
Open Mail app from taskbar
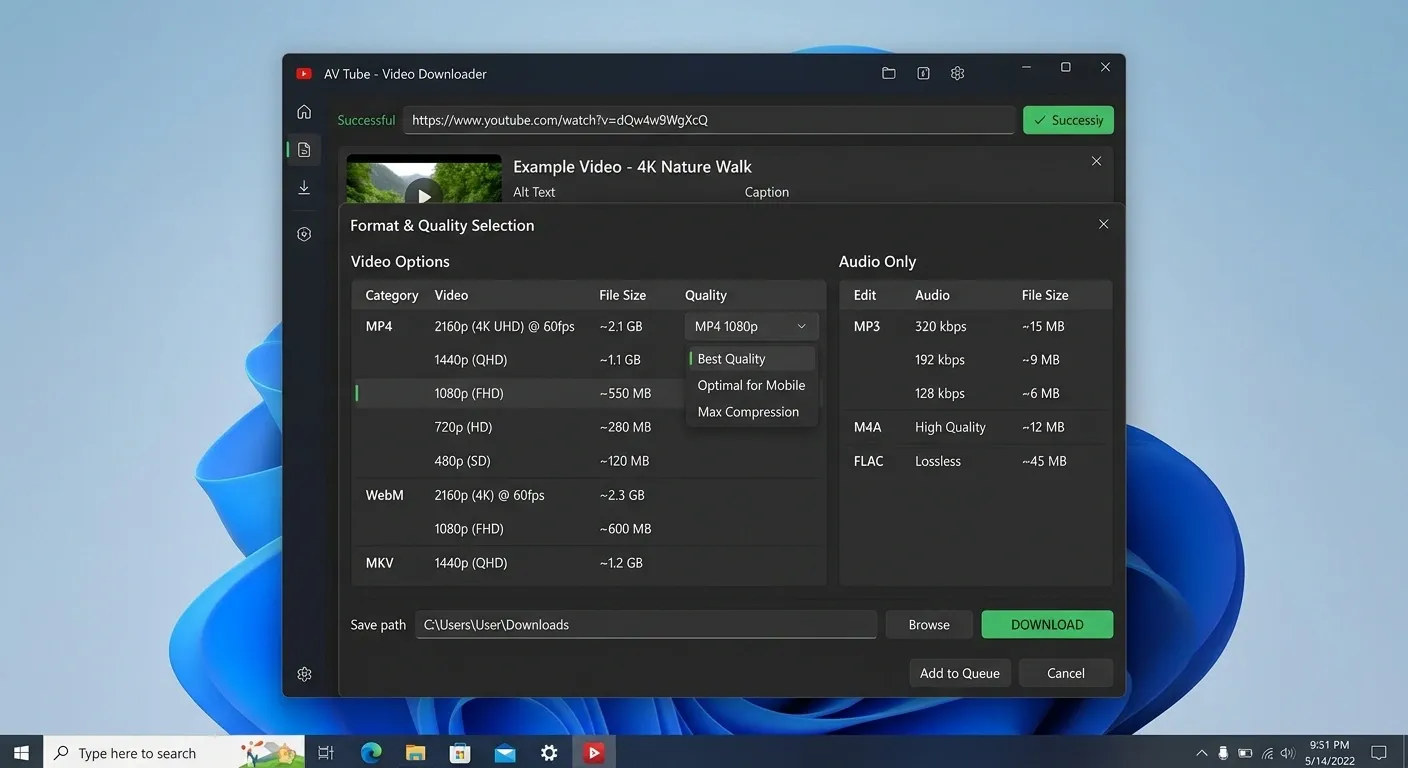(505, 753)
